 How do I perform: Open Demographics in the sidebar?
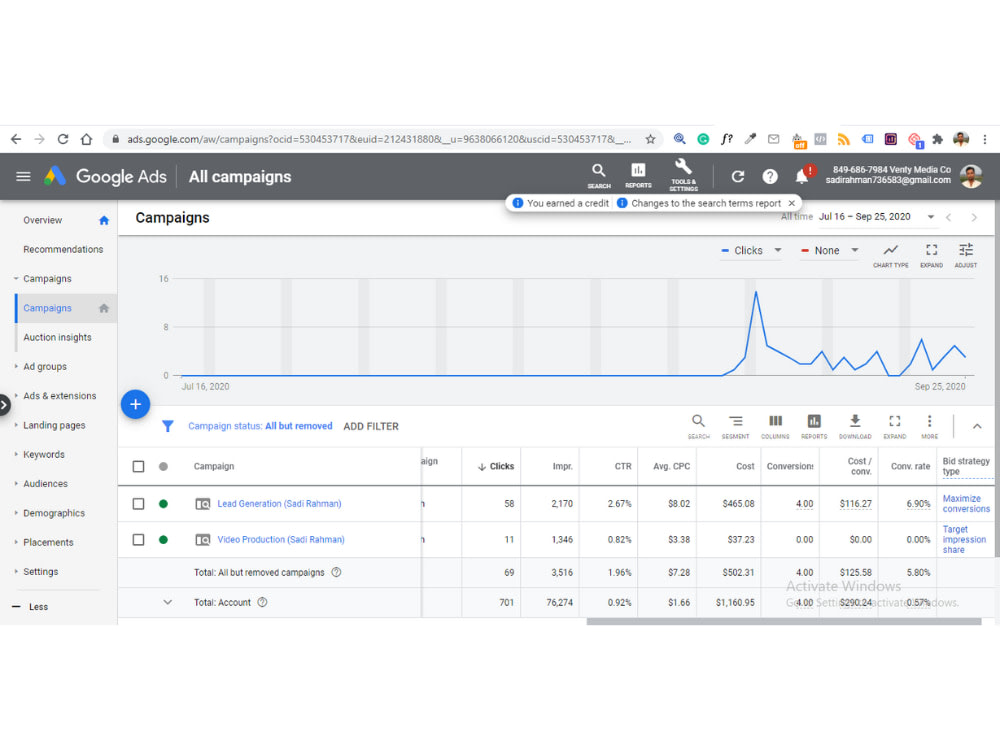point(54,513)
